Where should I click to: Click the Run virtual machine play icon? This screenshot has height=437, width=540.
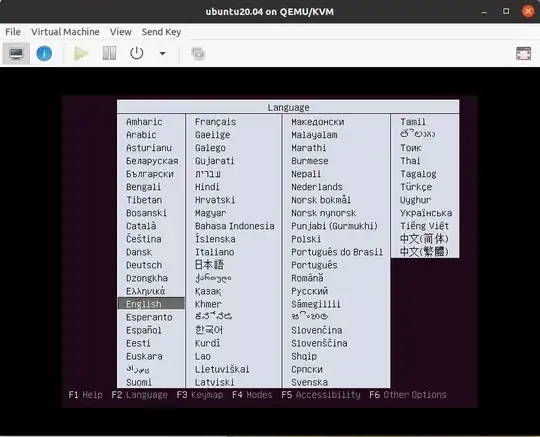81,53
